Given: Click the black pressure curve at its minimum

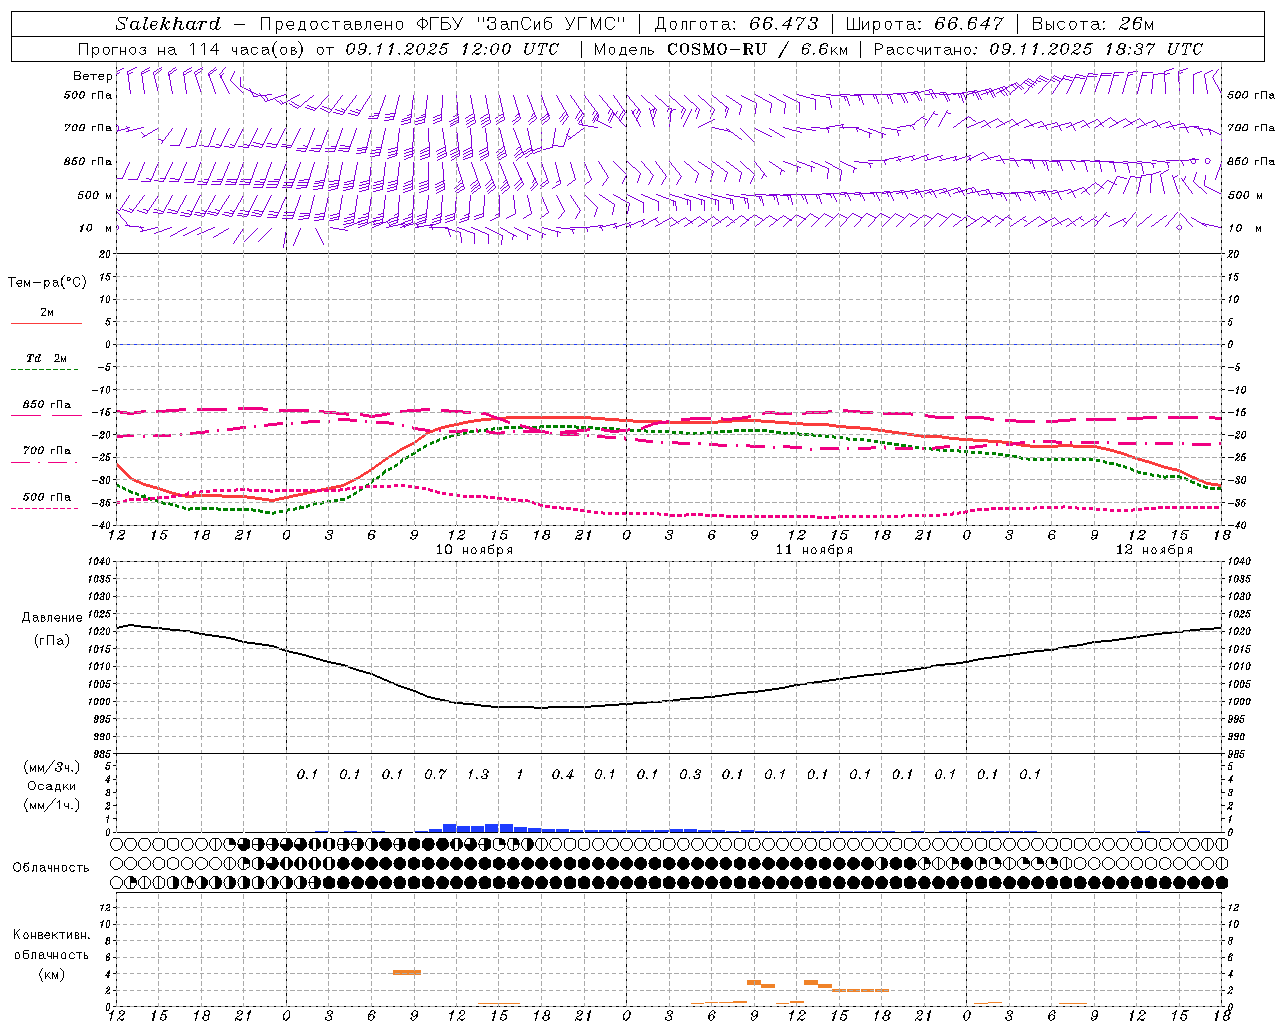Looking at the screenshot, I should [x=541, y=707].
